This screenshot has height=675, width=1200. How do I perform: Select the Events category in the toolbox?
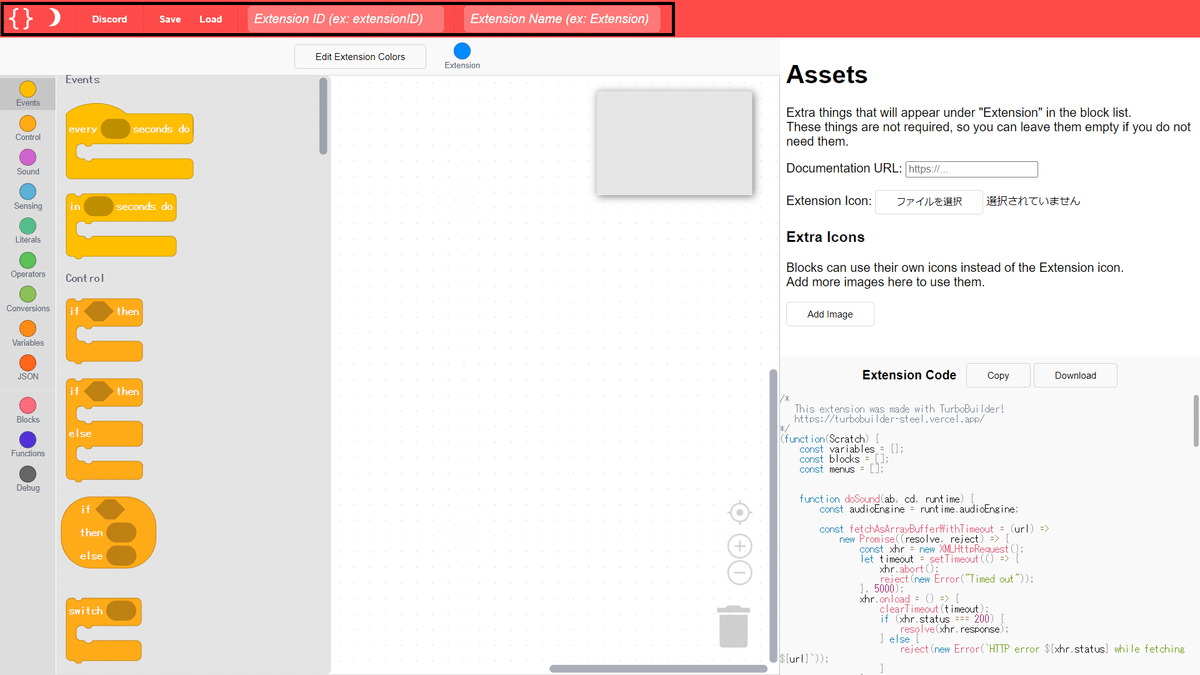click(x=28, y=94)
